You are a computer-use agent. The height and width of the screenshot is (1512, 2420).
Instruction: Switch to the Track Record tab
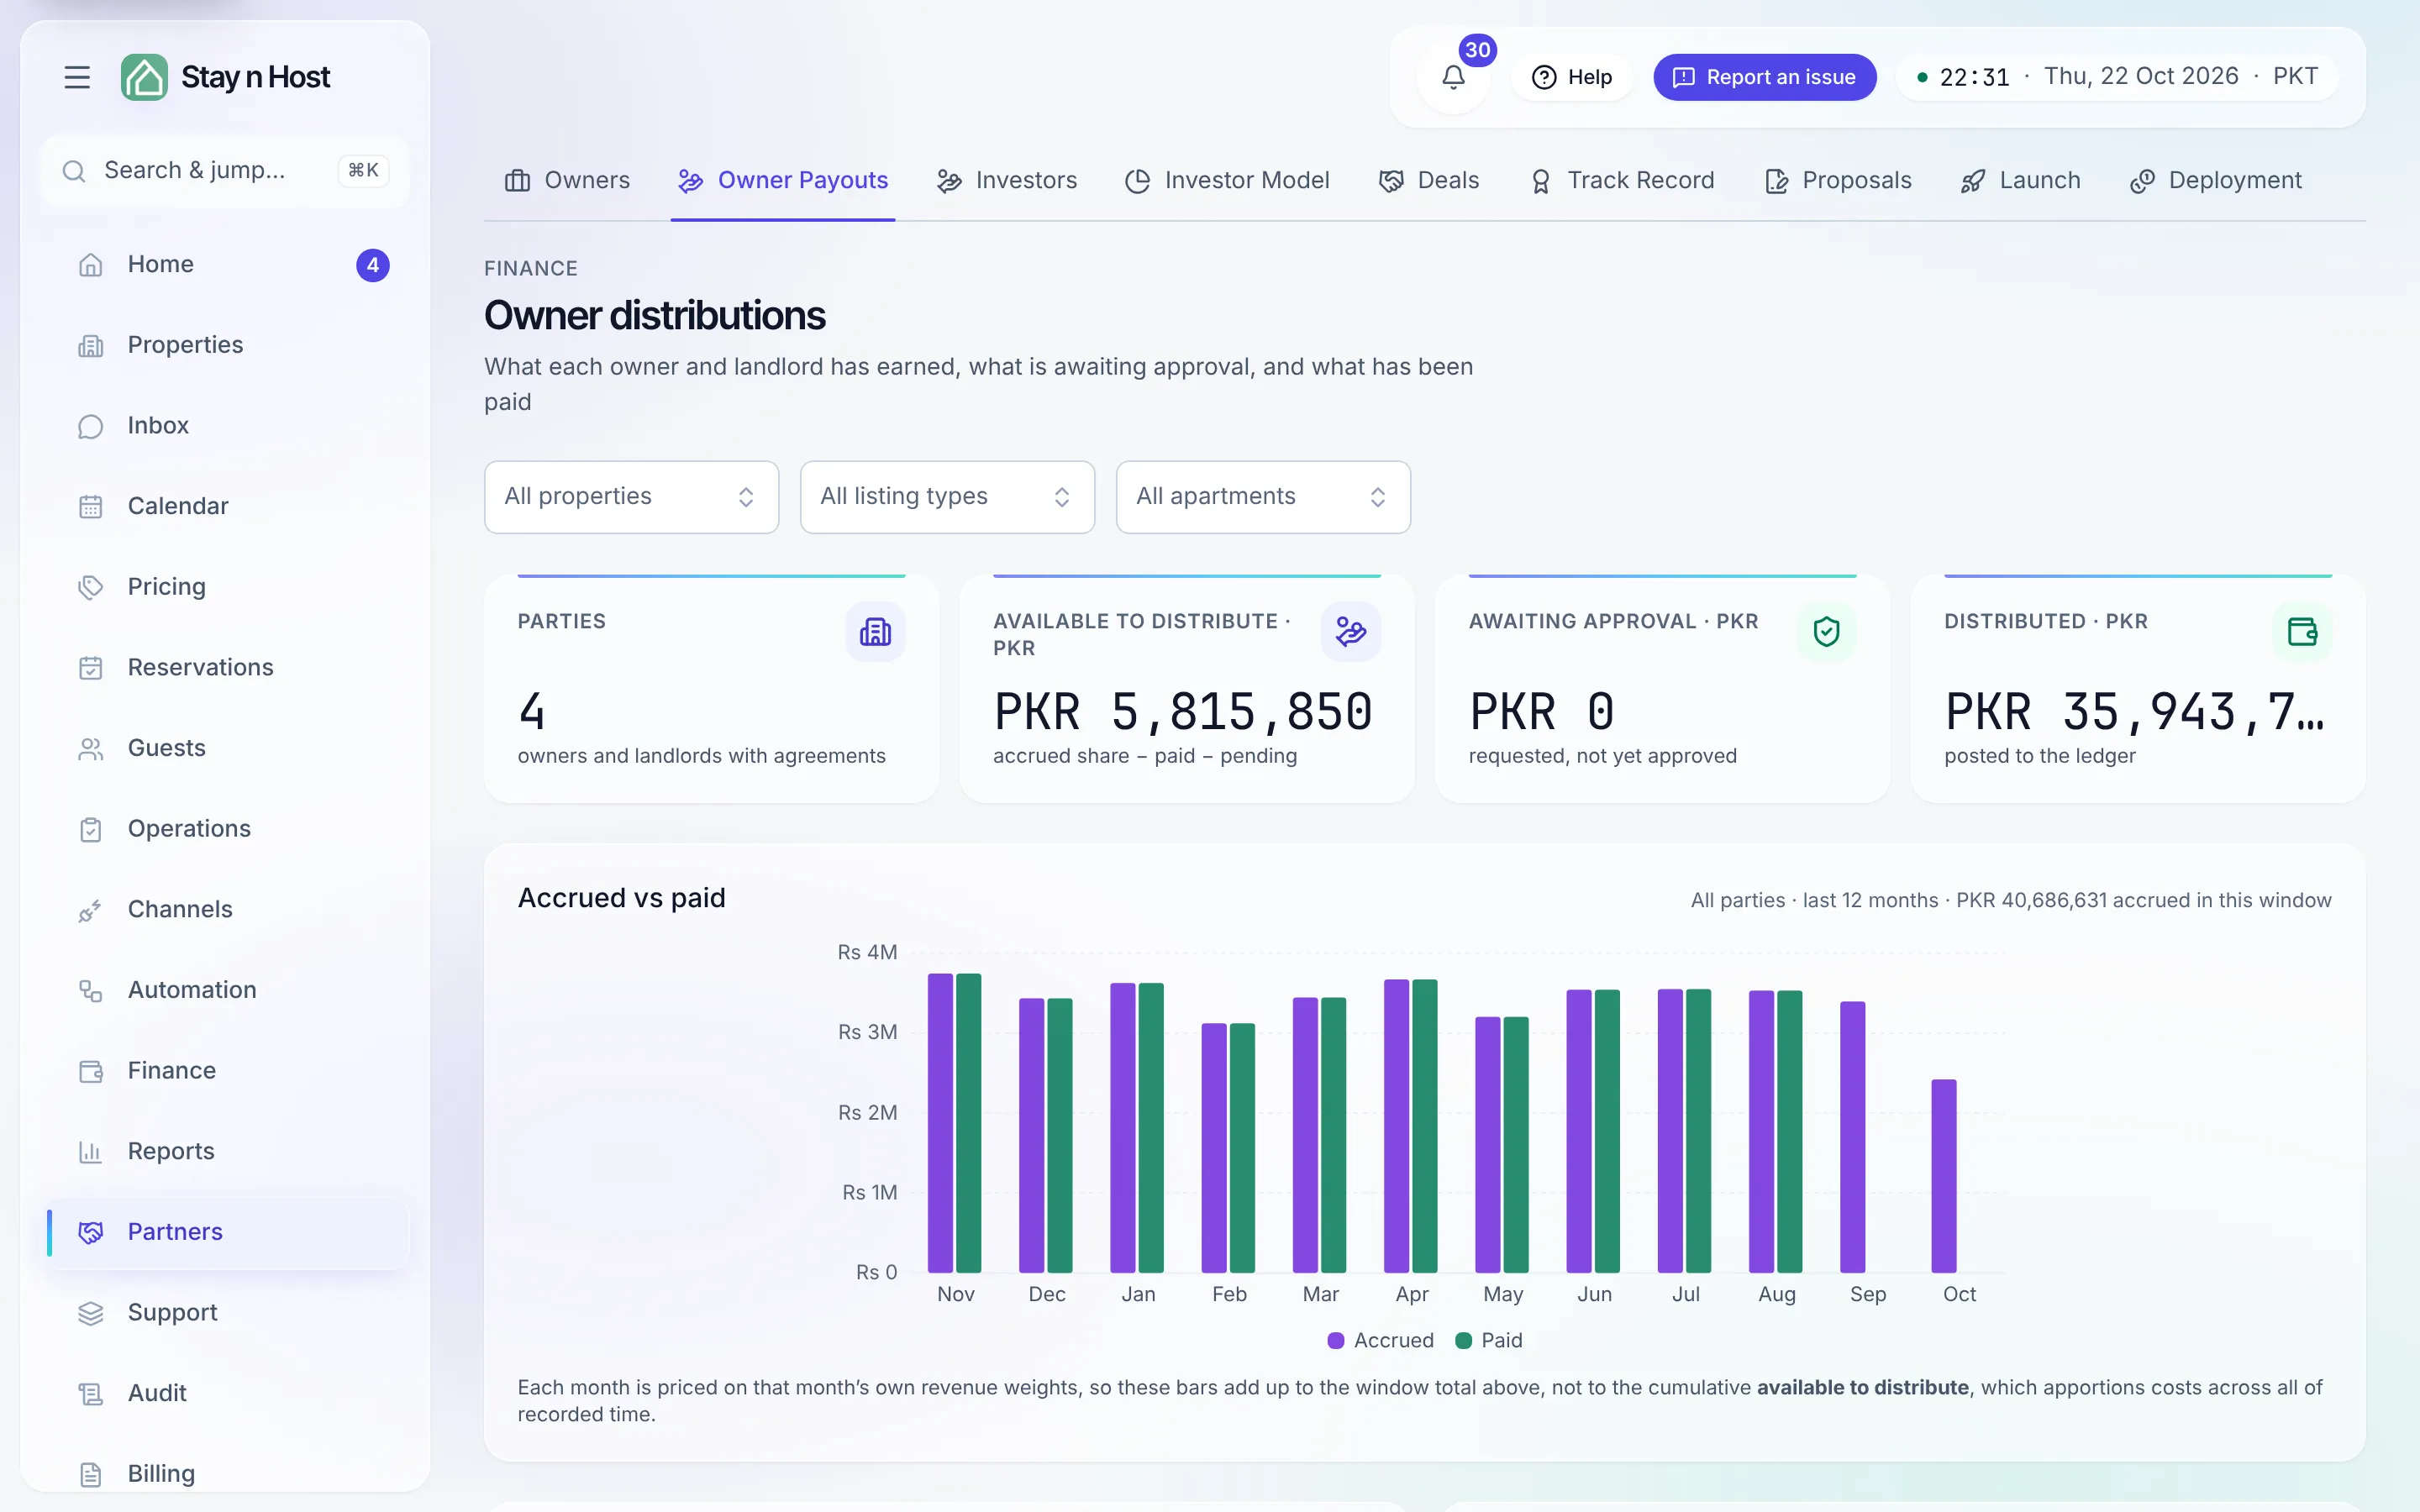1622,181
